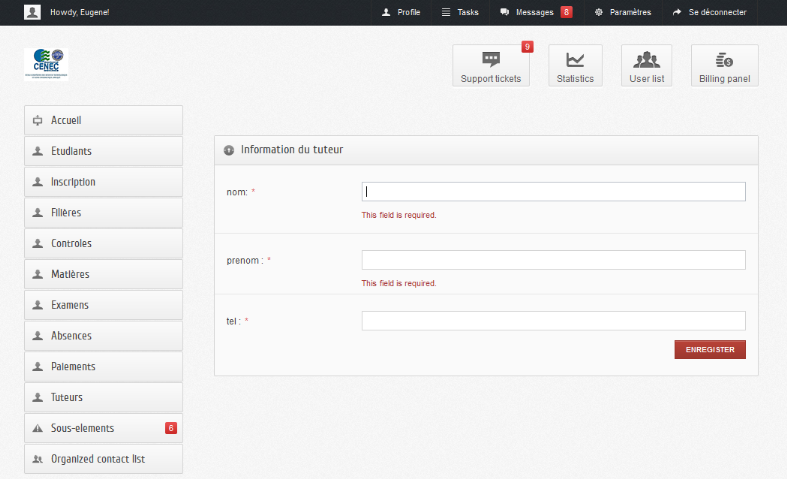Click the CENEC logo
This screenshot has height=479, width=787.
(x=46, y=63)
